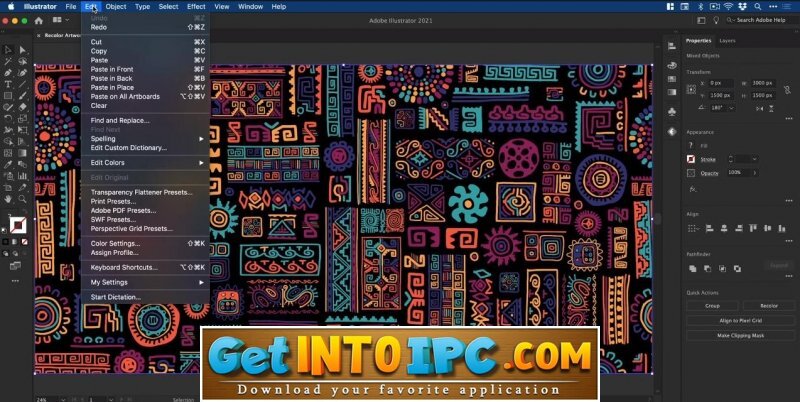Click the Group quick action button

click(x=712, y=306)
